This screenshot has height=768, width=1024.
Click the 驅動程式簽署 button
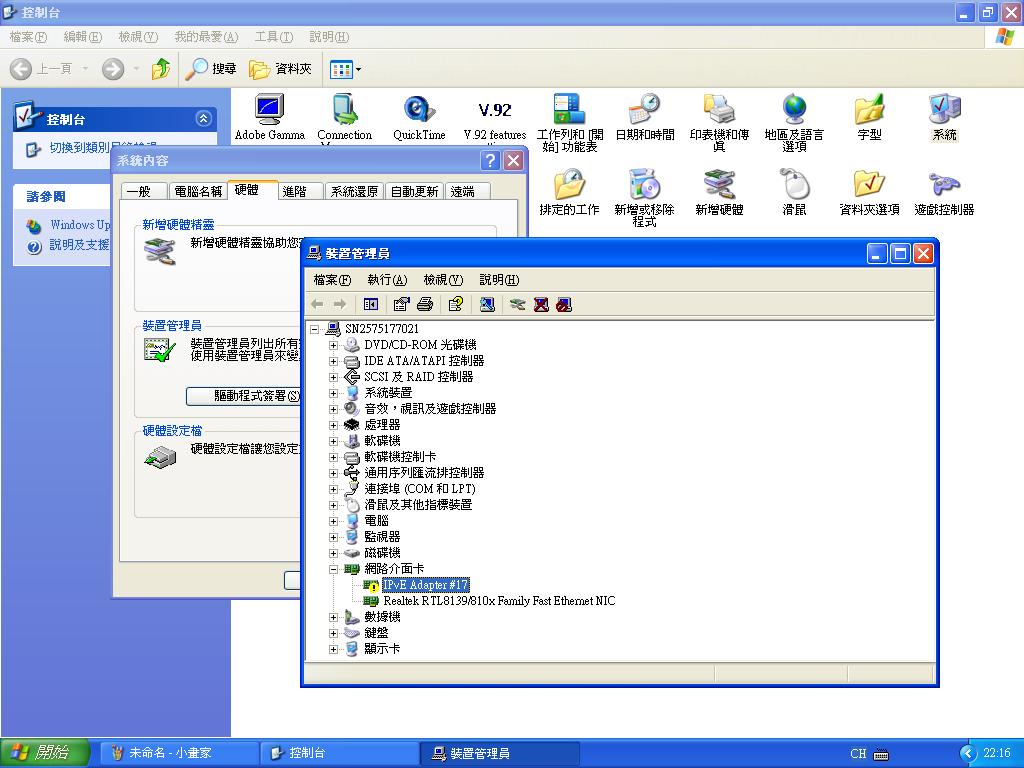pos(245,396)
